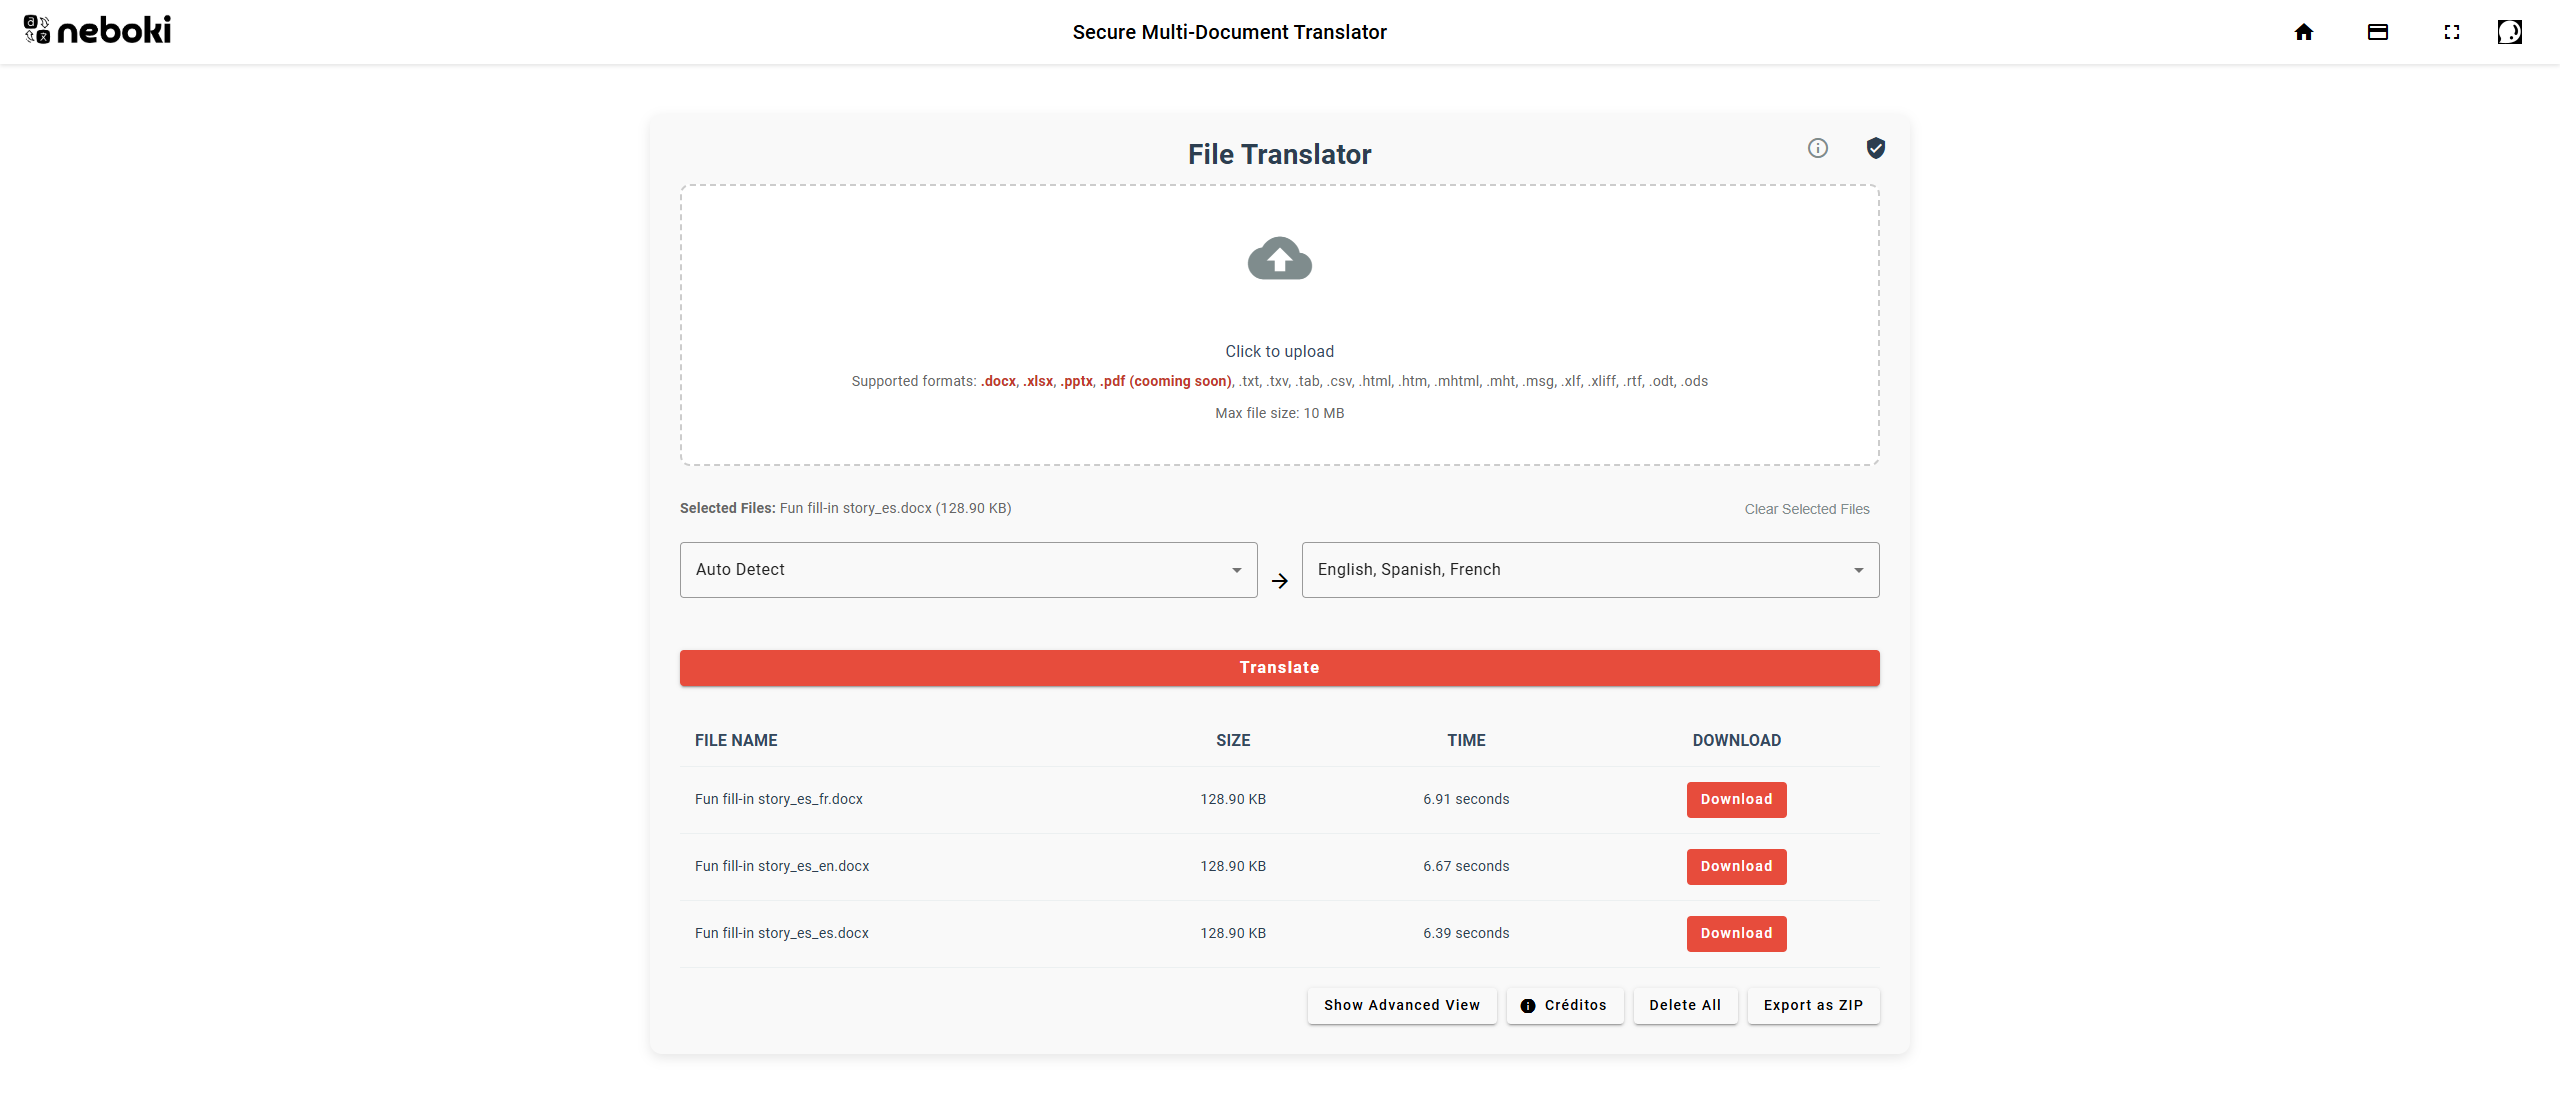Image resolution: width=2560 pixels, height=1104 pixels.
Task: Click the Créditos info icon button
Action: 1564,1005
